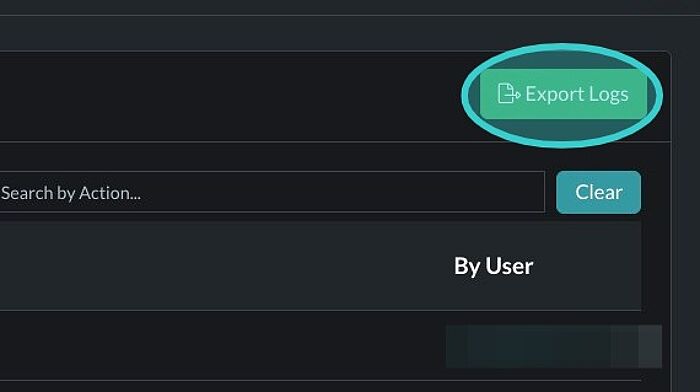Export the audit logs to file
This screenshot has height=392, width=700.
[x=563, y=94]
